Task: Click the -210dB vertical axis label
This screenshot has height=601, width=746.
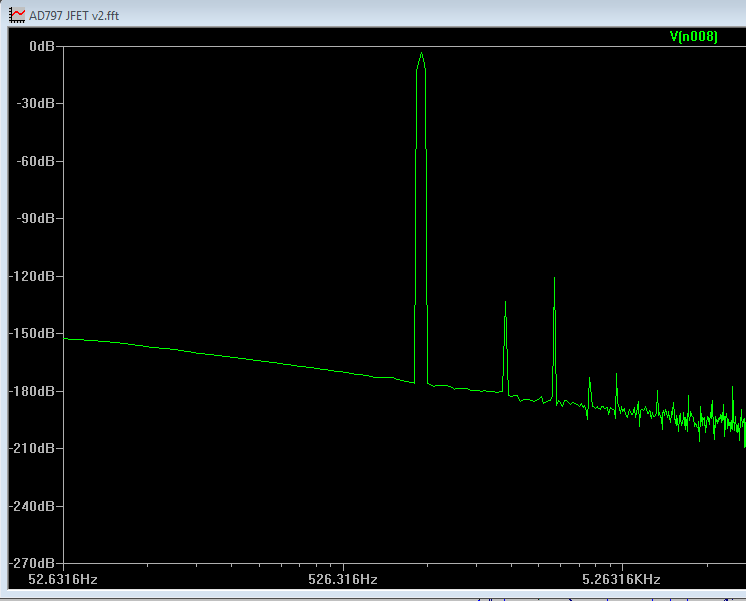Action: [x=32, y=448]
